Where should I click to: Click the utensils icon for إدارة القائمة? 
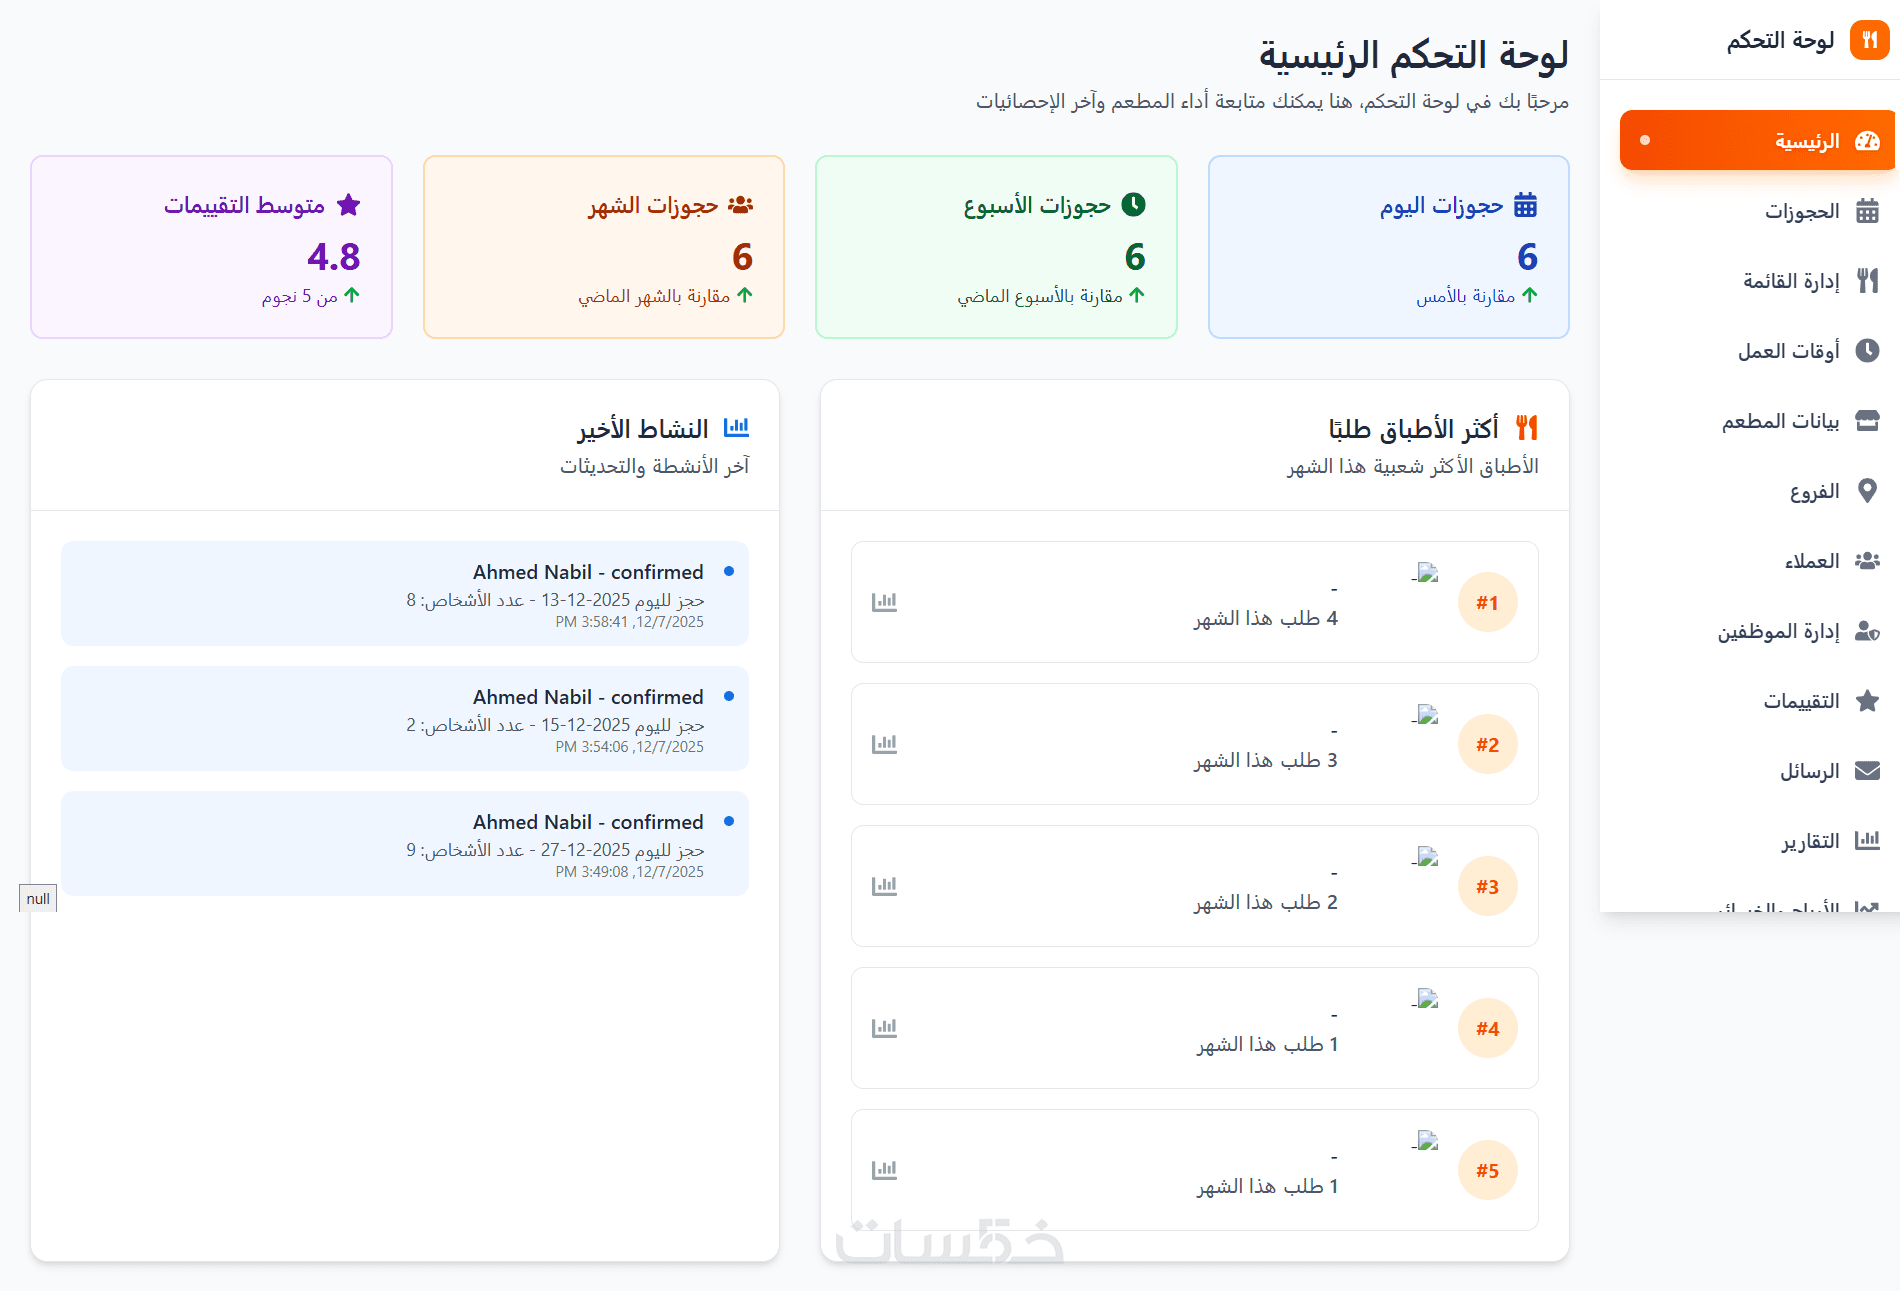(x=1866, y=281)
